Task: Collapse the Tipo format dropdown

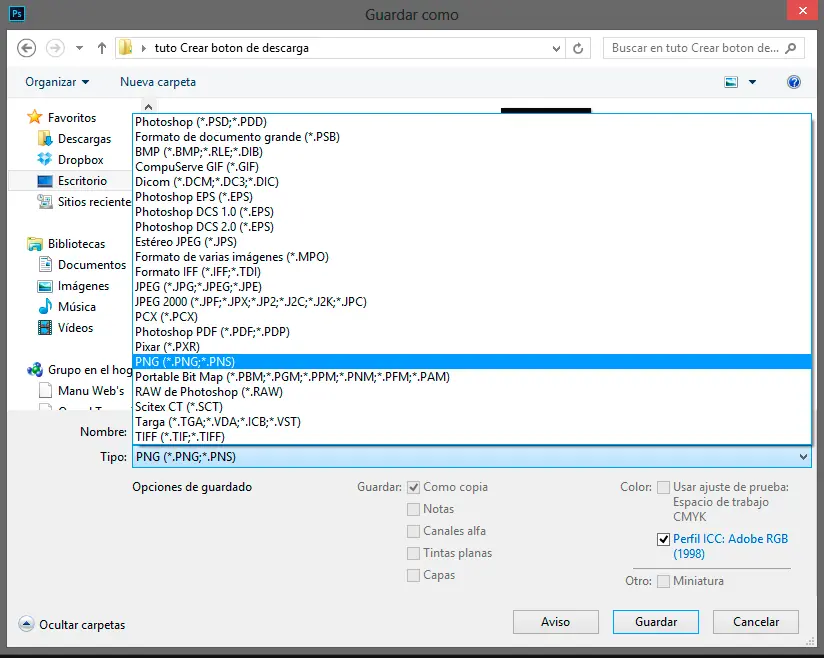Action: (x=803, y=457)
